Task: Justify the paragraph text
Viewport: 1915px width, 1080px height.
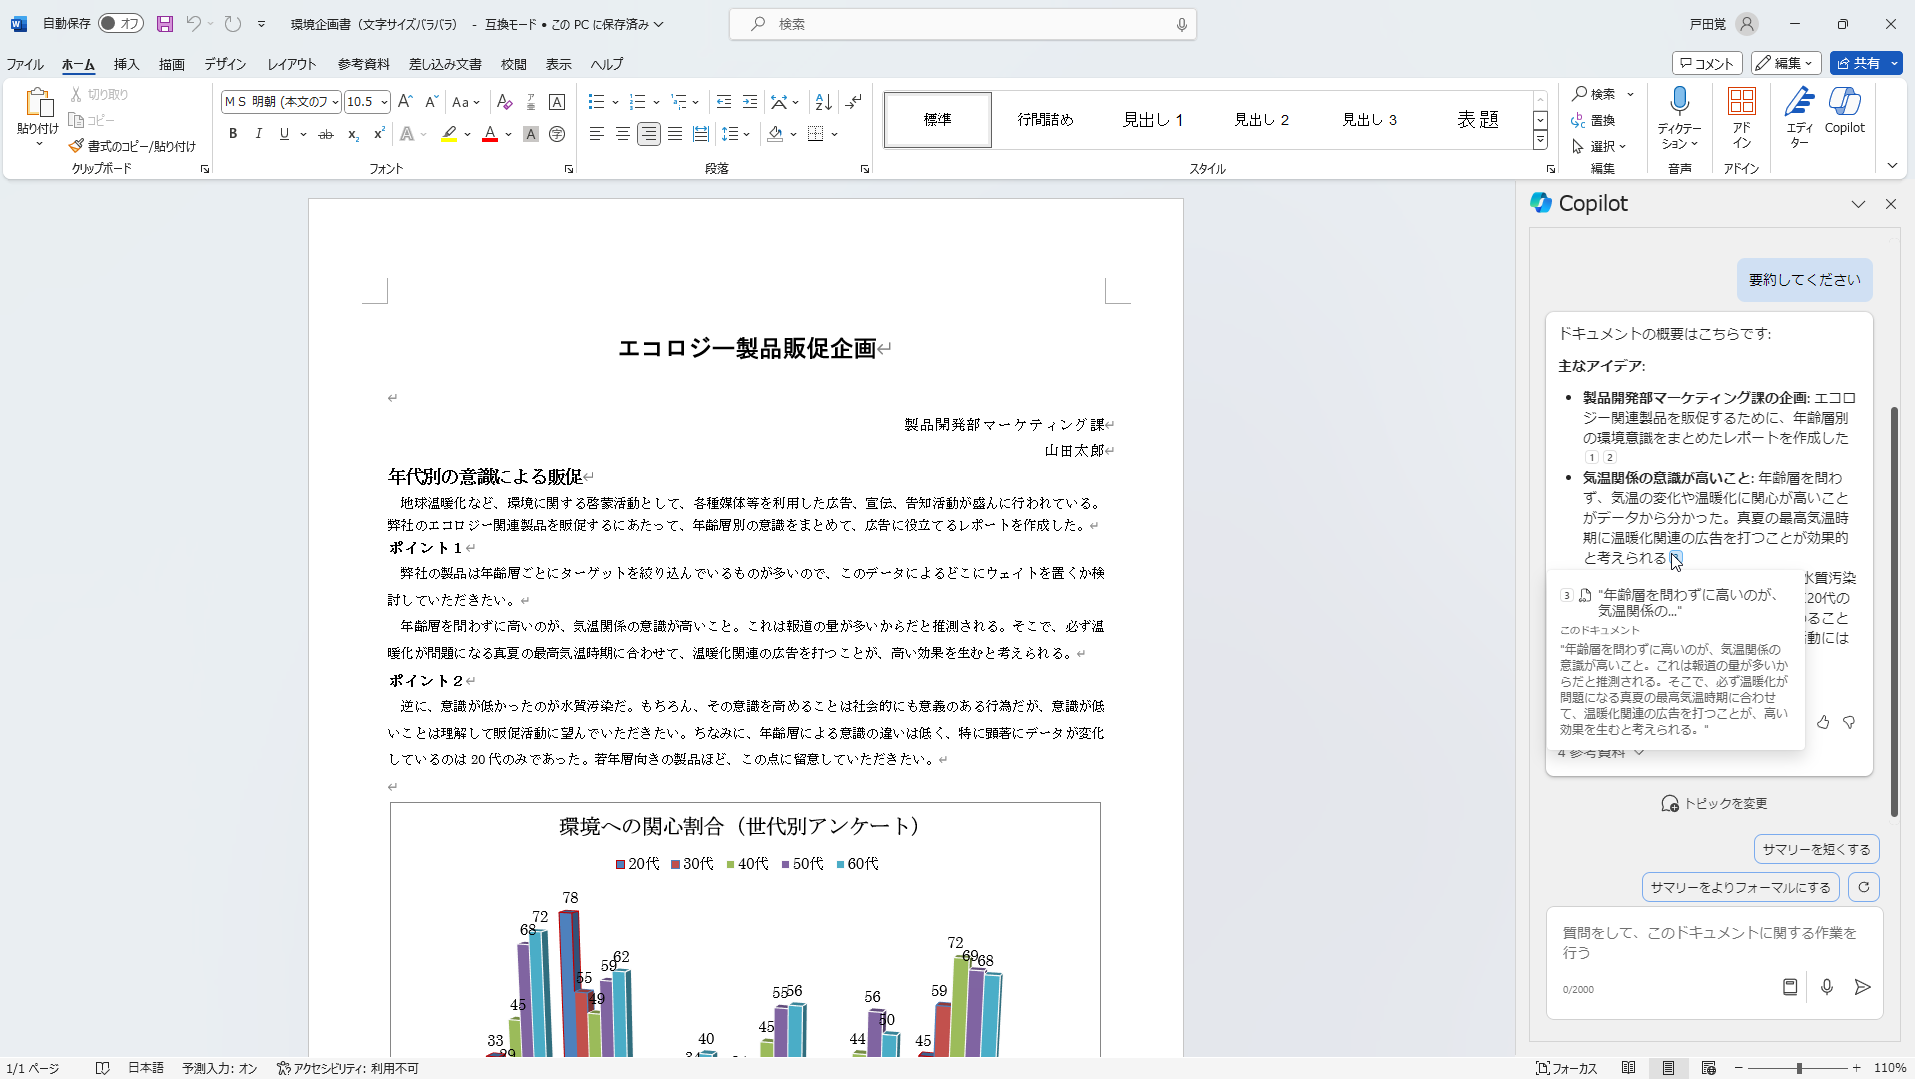Action: click(x=675, y=134)
